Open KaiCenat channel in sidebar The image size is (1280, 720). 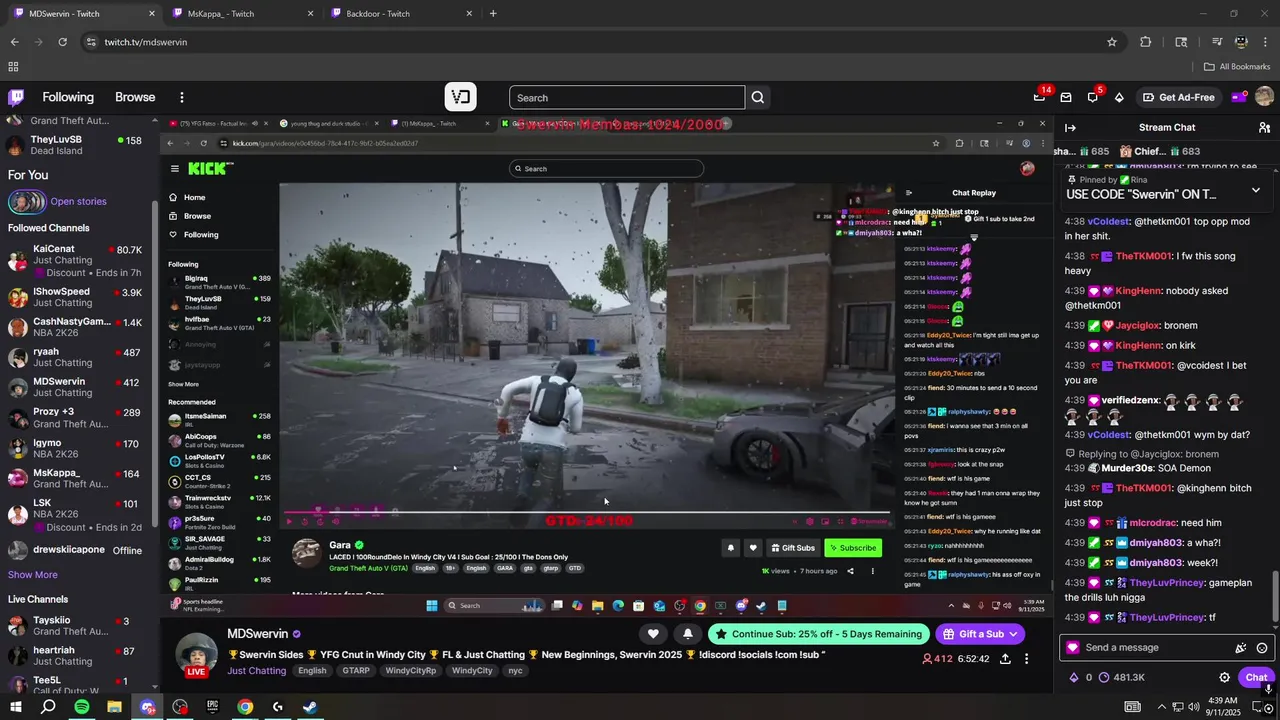click(x=75, y=260)
